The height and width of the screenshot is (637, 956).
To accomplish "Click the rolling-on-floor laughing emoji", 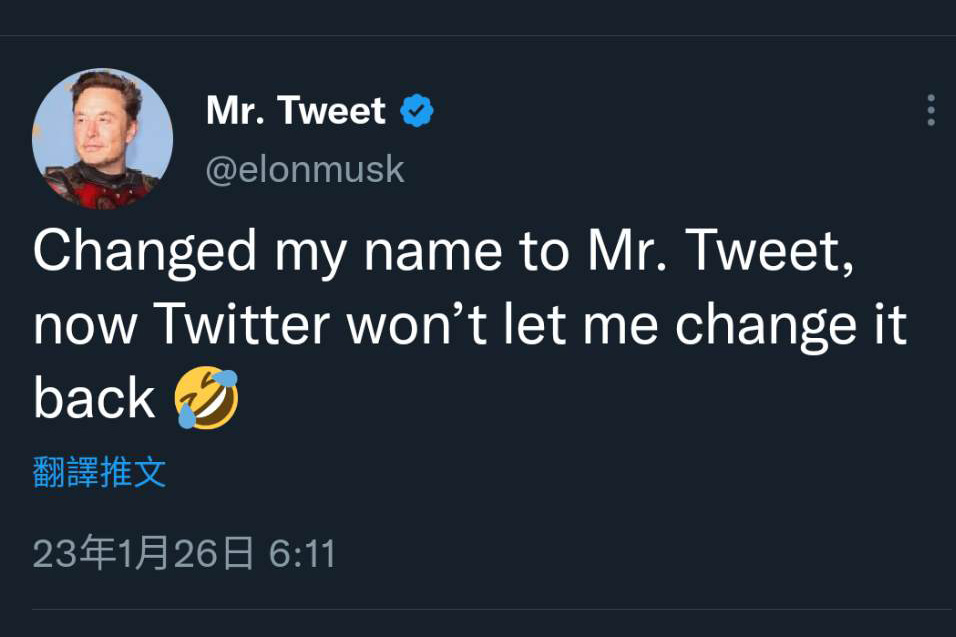I will tap(207, 397).
